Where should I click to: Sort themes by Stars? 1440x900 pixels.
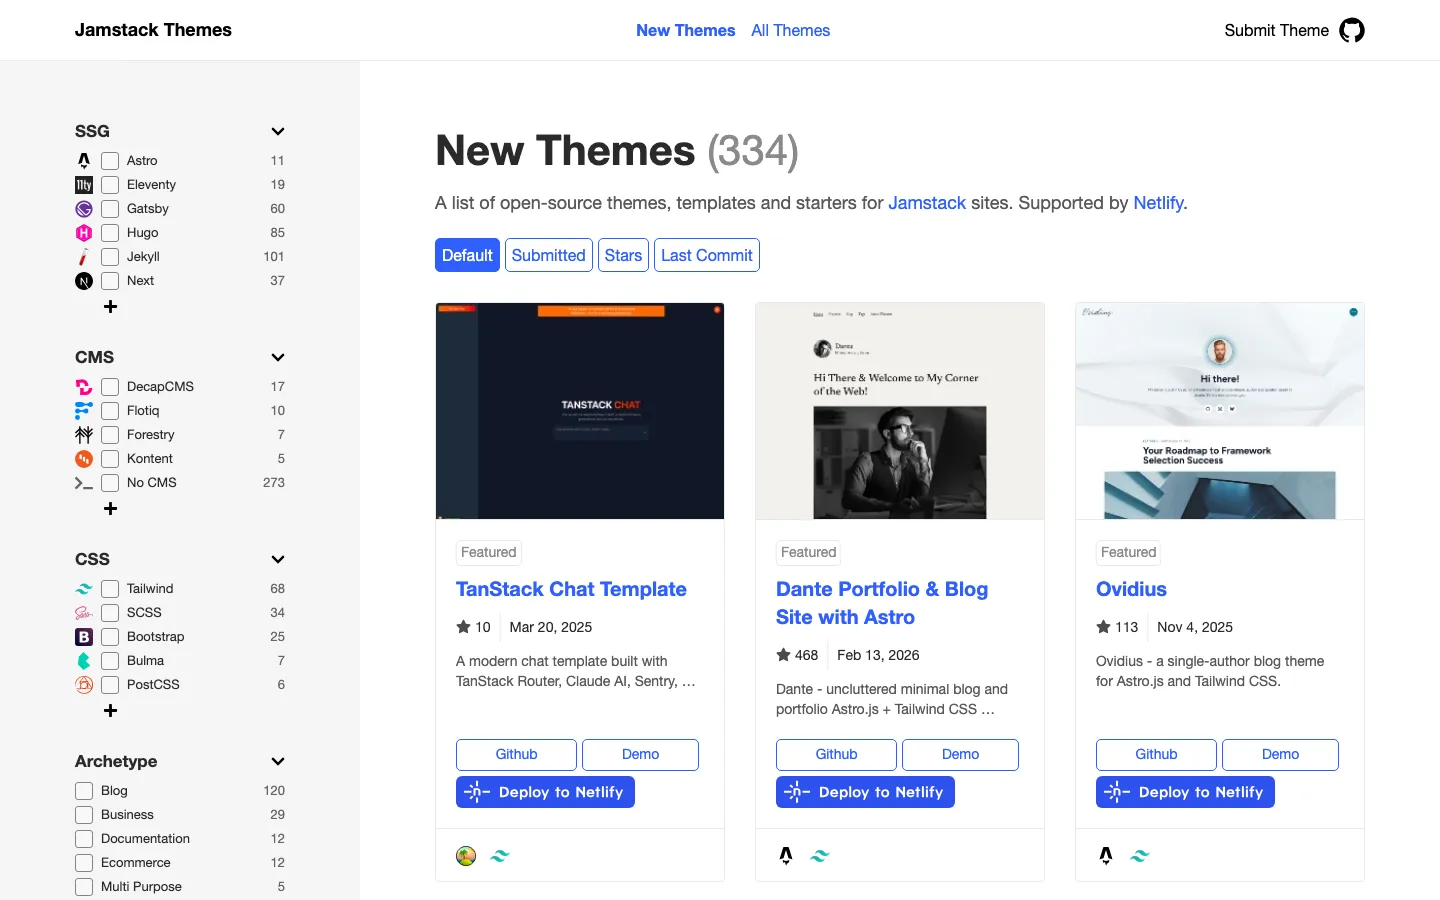(x=623, y=255)
